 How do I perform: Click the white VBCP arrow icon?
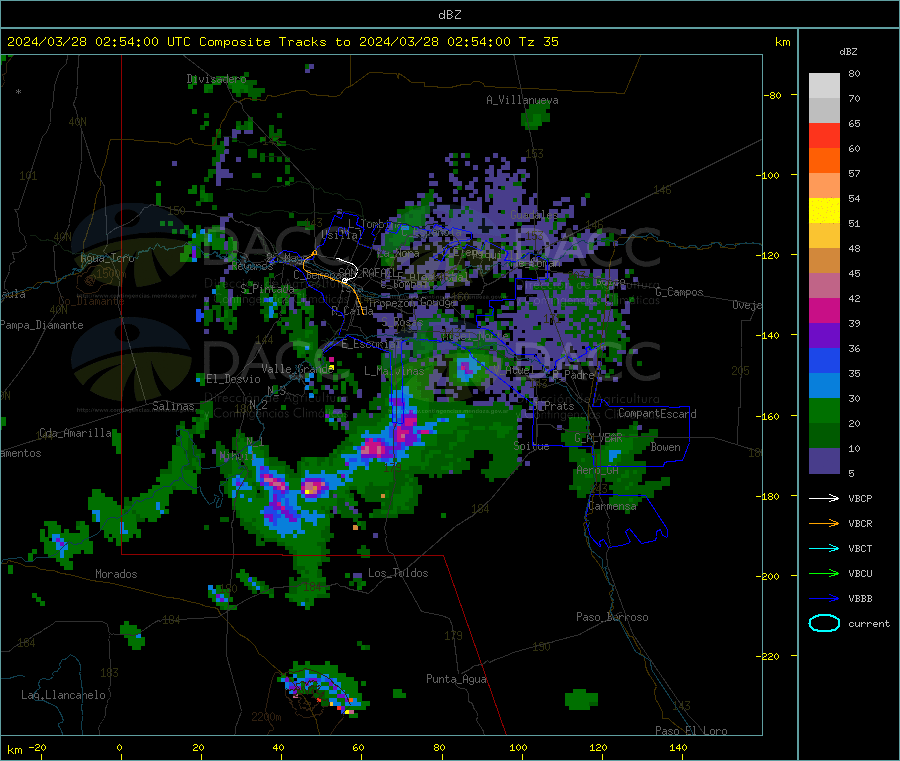click(824, 498)
